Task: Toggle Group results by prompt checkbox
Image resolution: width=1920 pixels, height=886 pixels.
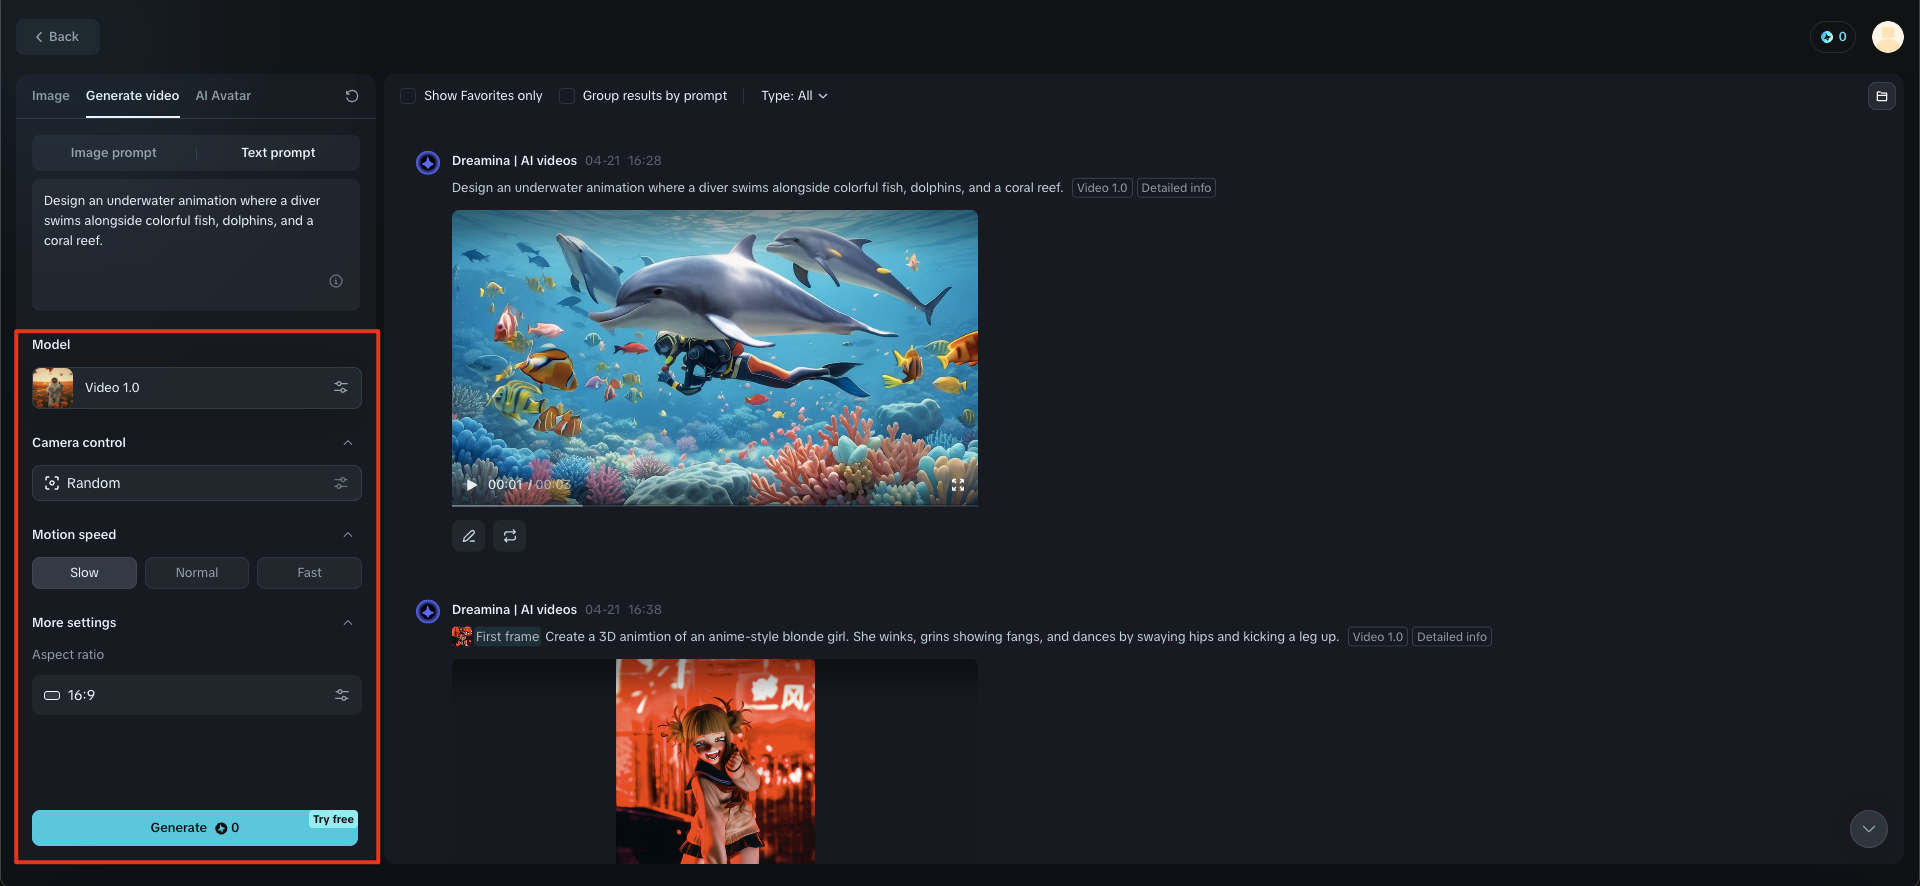Action: pyautogui.click(x=567, y=96)
